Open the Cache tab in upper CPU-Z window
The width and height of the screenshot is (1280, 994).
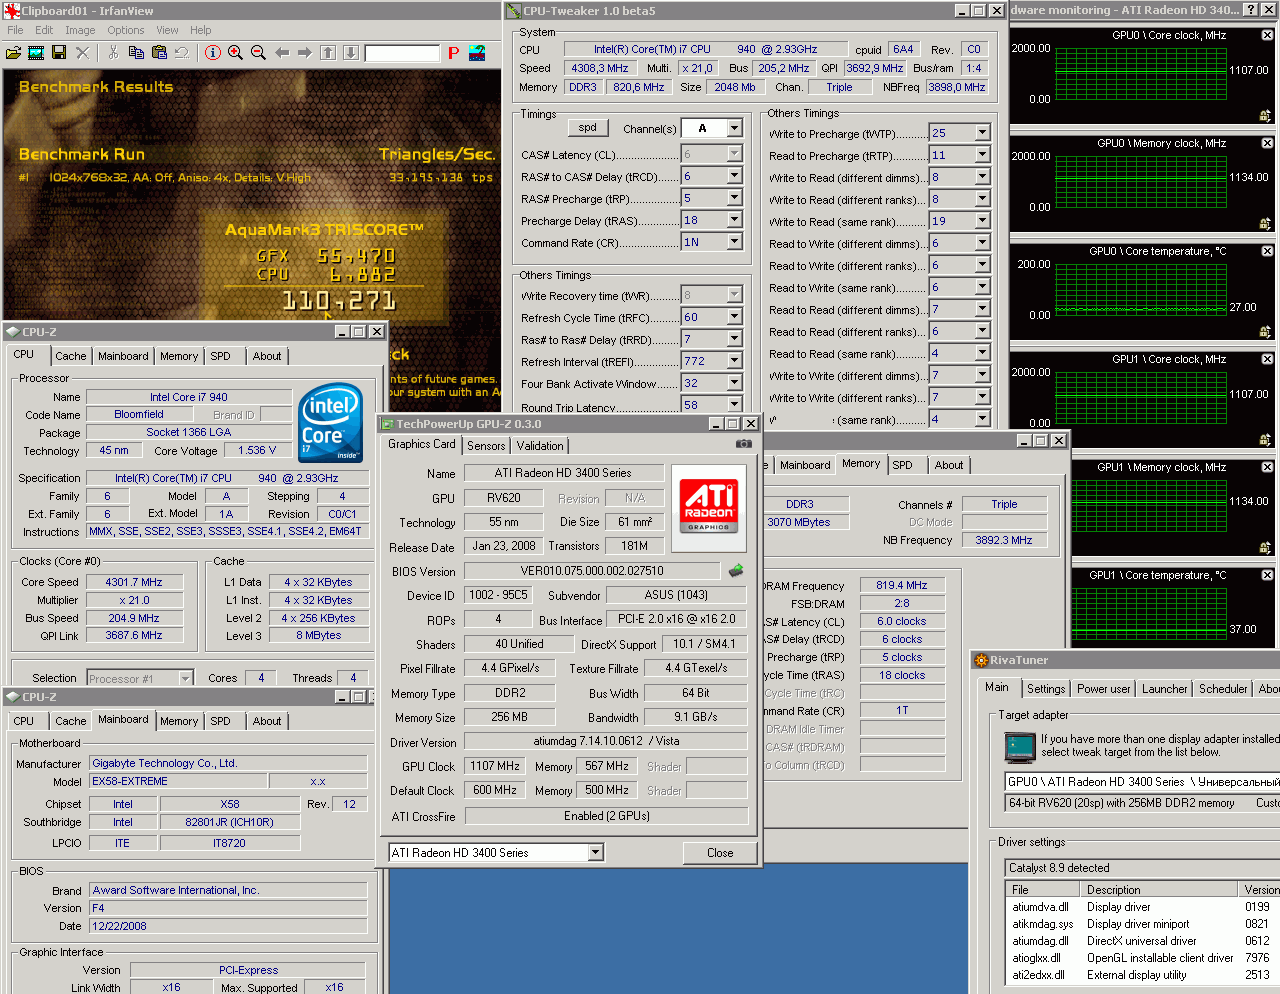tap(70, 356)
